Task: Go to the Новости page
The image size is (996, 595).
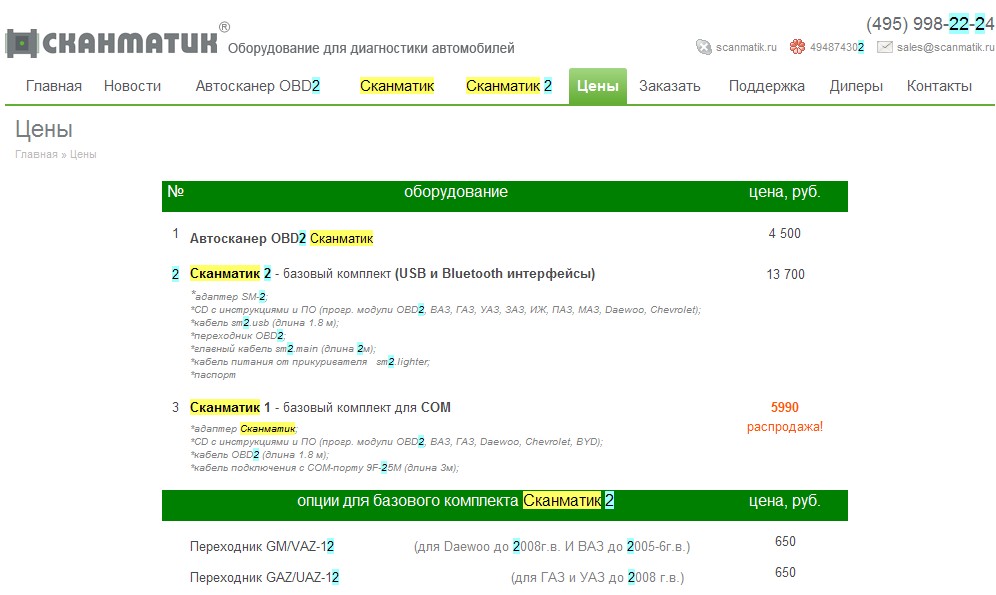Action: pyautogui.click(x=132, y=86)
